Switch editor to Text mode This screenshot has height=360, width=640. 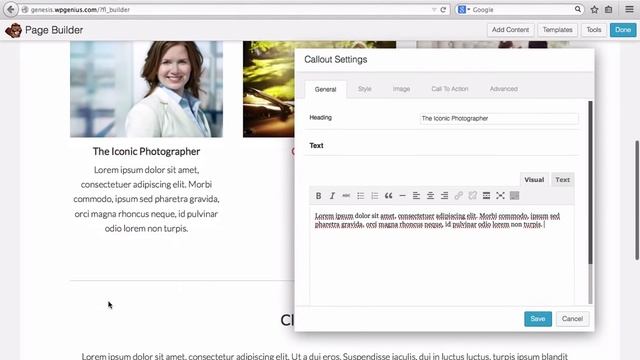562,180
